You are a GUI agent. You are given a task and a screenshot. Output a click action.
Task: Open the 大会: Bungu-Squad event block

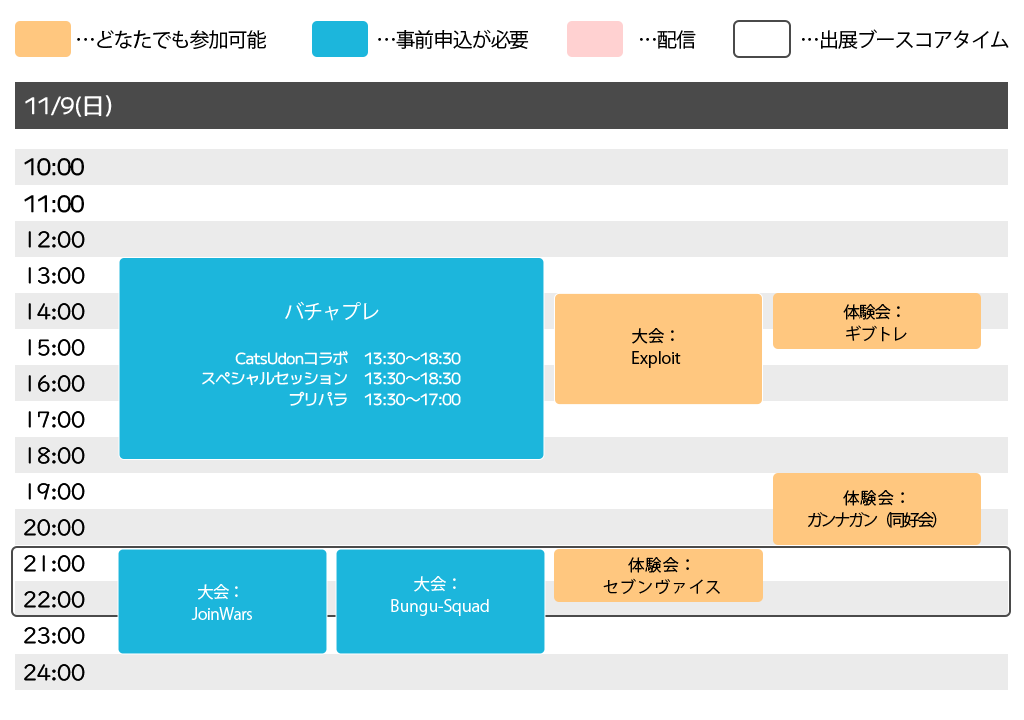440,601
